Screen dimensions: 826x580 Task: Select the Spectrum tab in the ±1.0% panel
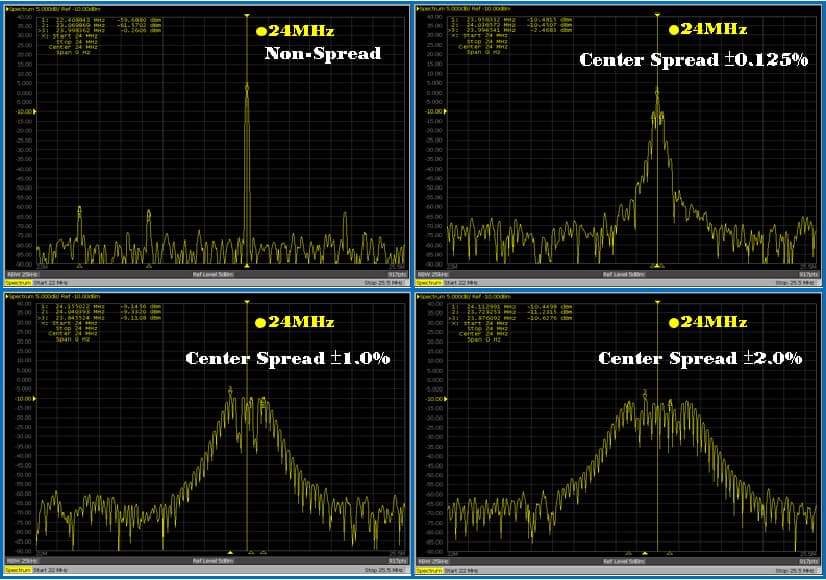19,570
